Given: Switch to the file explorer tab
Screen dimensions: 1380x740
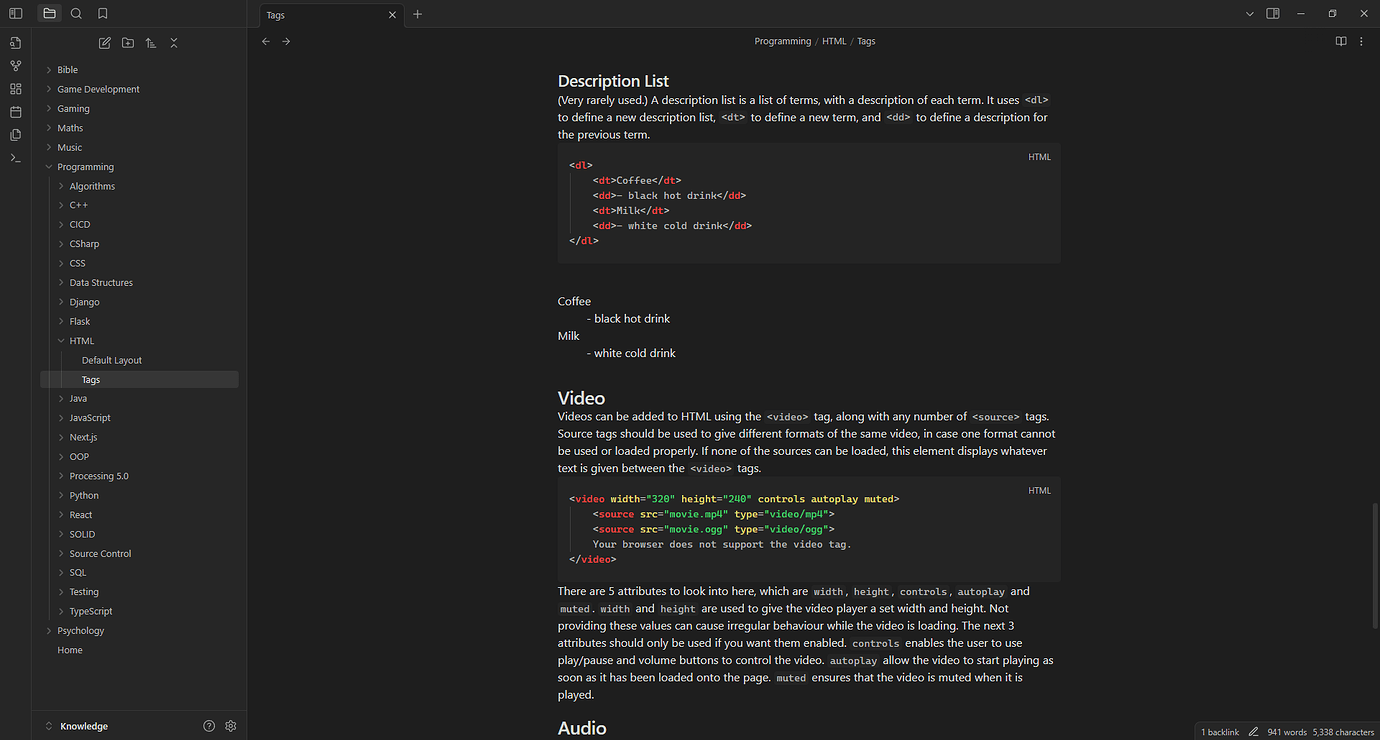Looking at the screenshot, I should 49,14.
